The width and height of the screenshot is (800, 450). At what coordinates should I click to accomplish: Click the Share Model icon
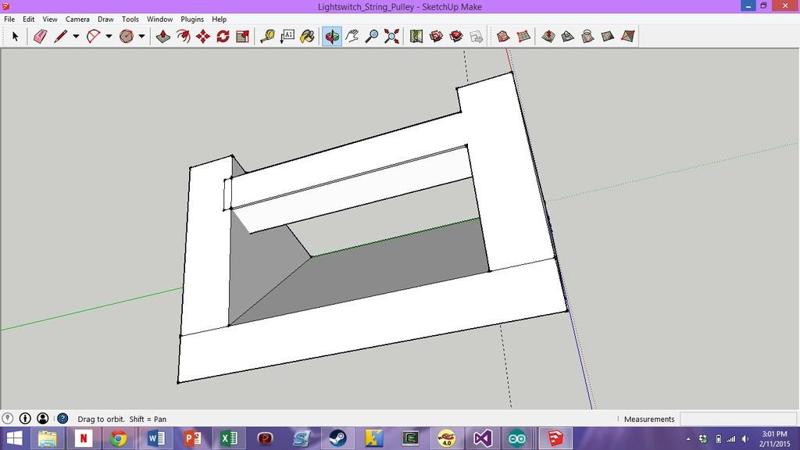click(456, 36)
